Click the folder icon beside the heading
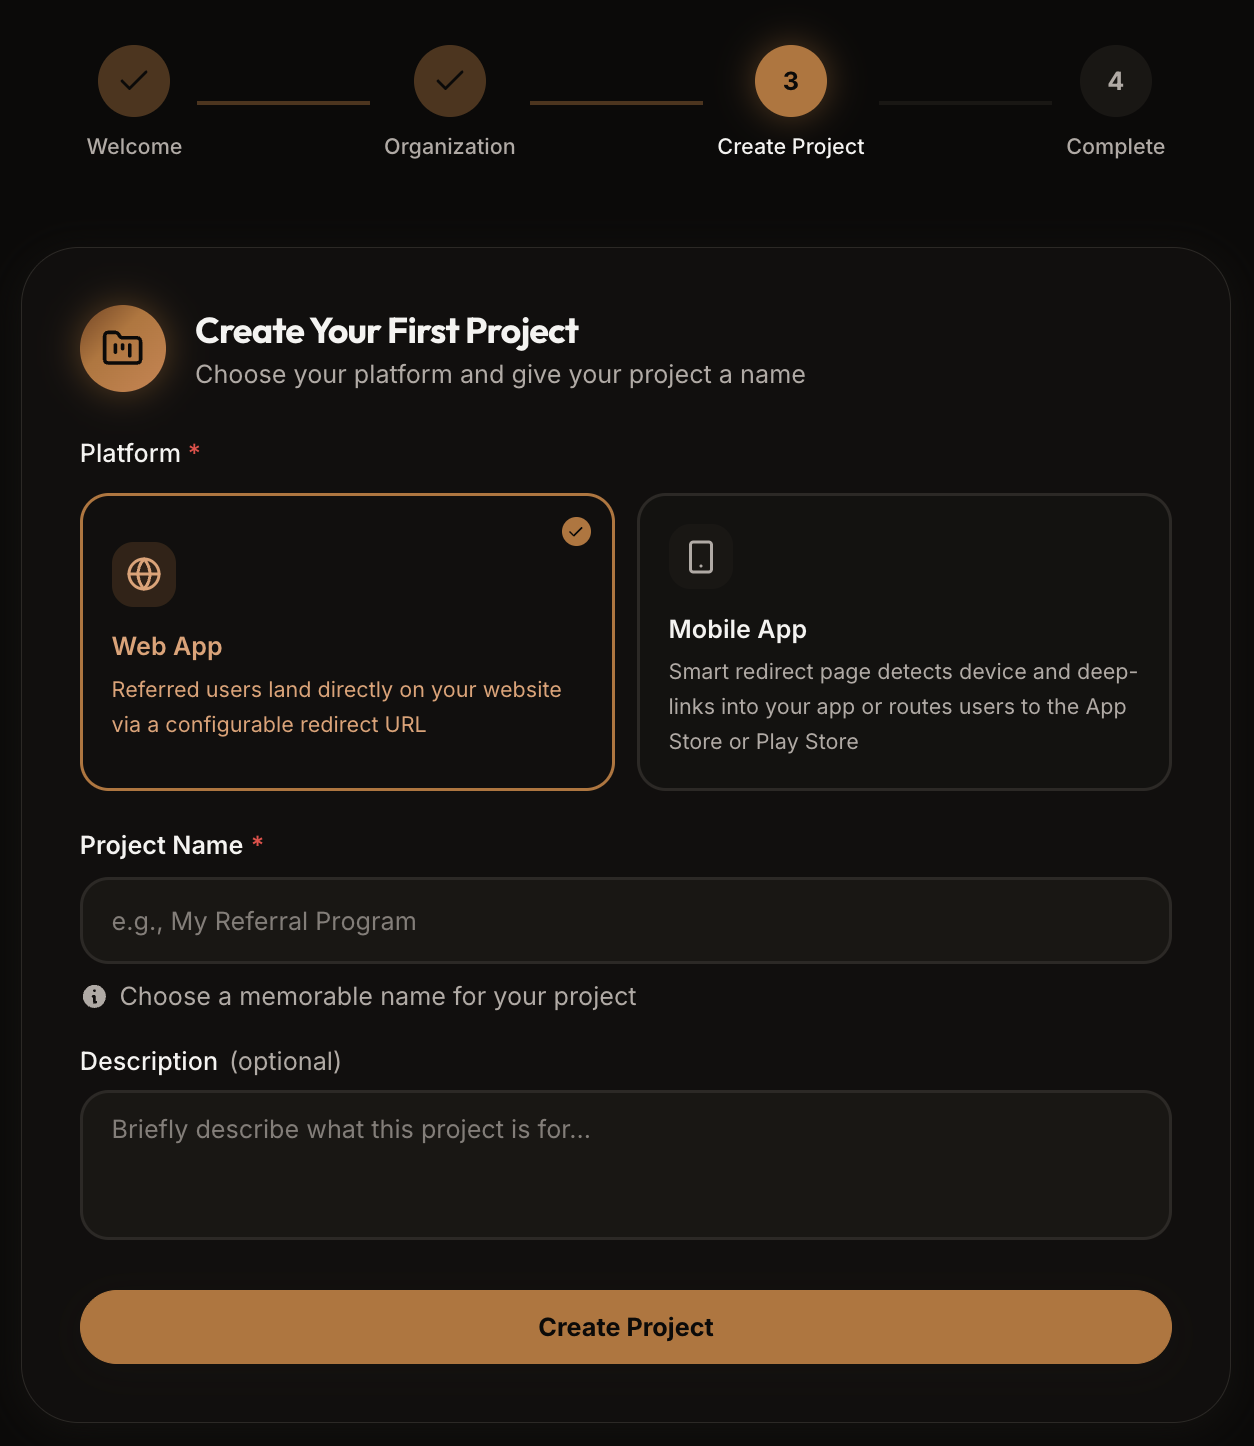The height and width of the screenshot is (1446, 1254). (x=123, y=348)
